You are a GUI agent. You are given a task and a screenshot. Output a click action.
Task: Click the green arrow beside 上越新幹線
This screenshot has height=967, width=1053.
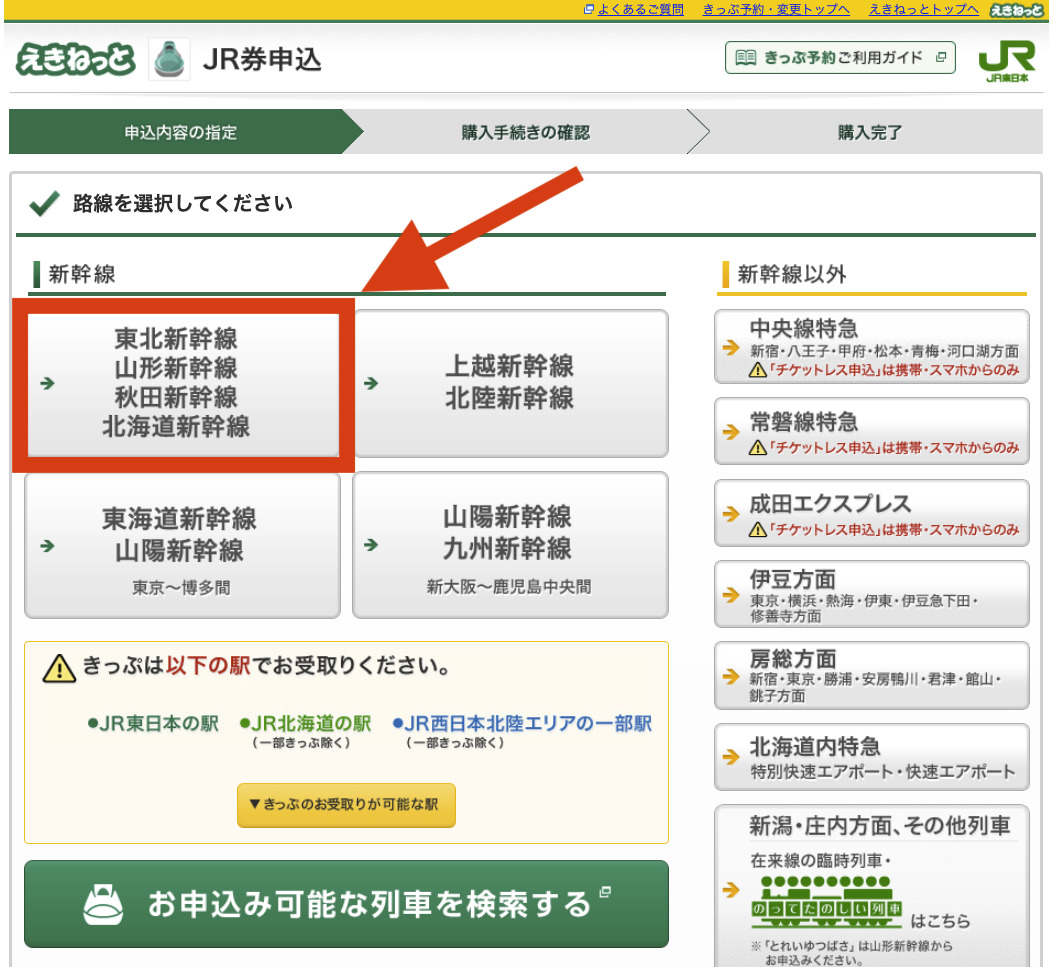(371, 383)
